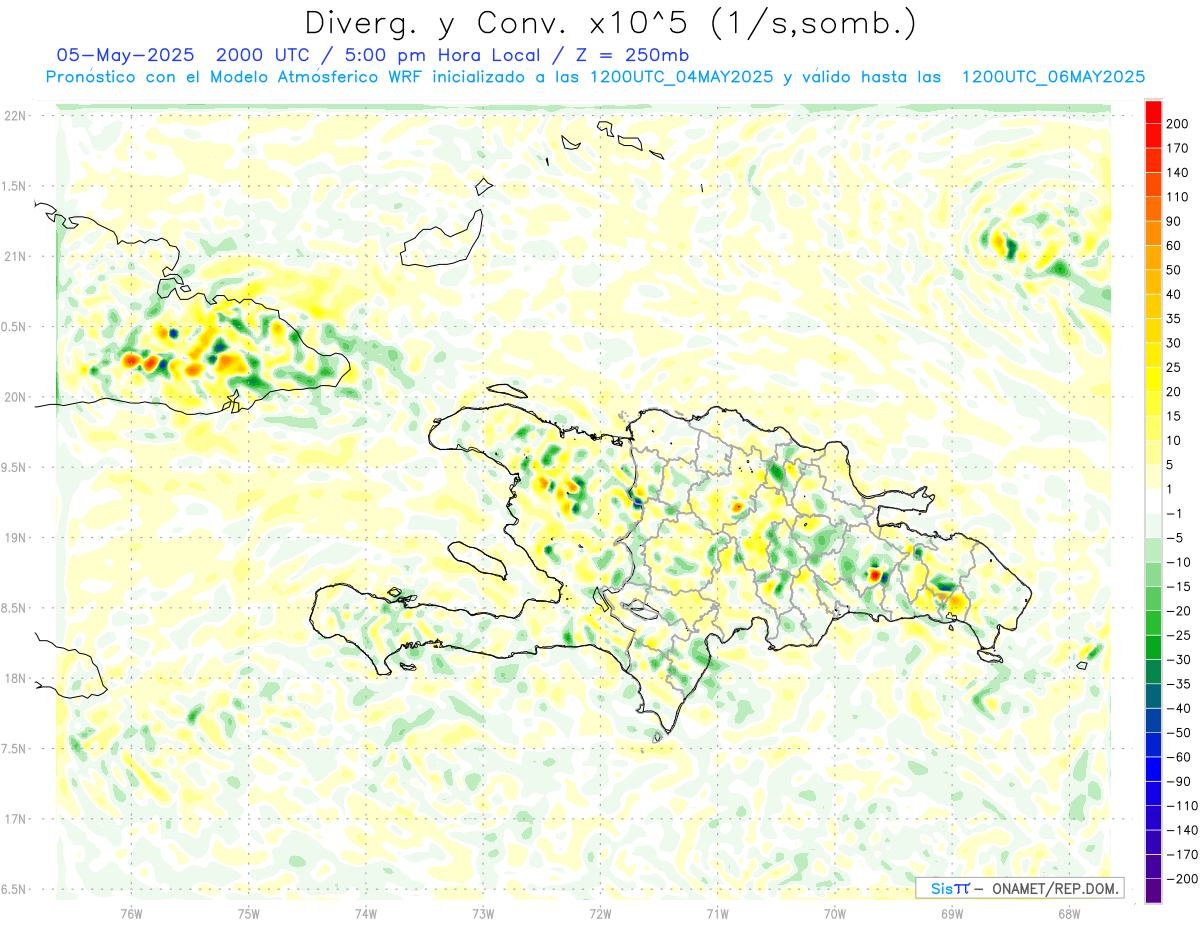The height and width of the screenshot is (927, 1200).
Task: Click the longitude label '76W'
Action: [x=132, y=914]
